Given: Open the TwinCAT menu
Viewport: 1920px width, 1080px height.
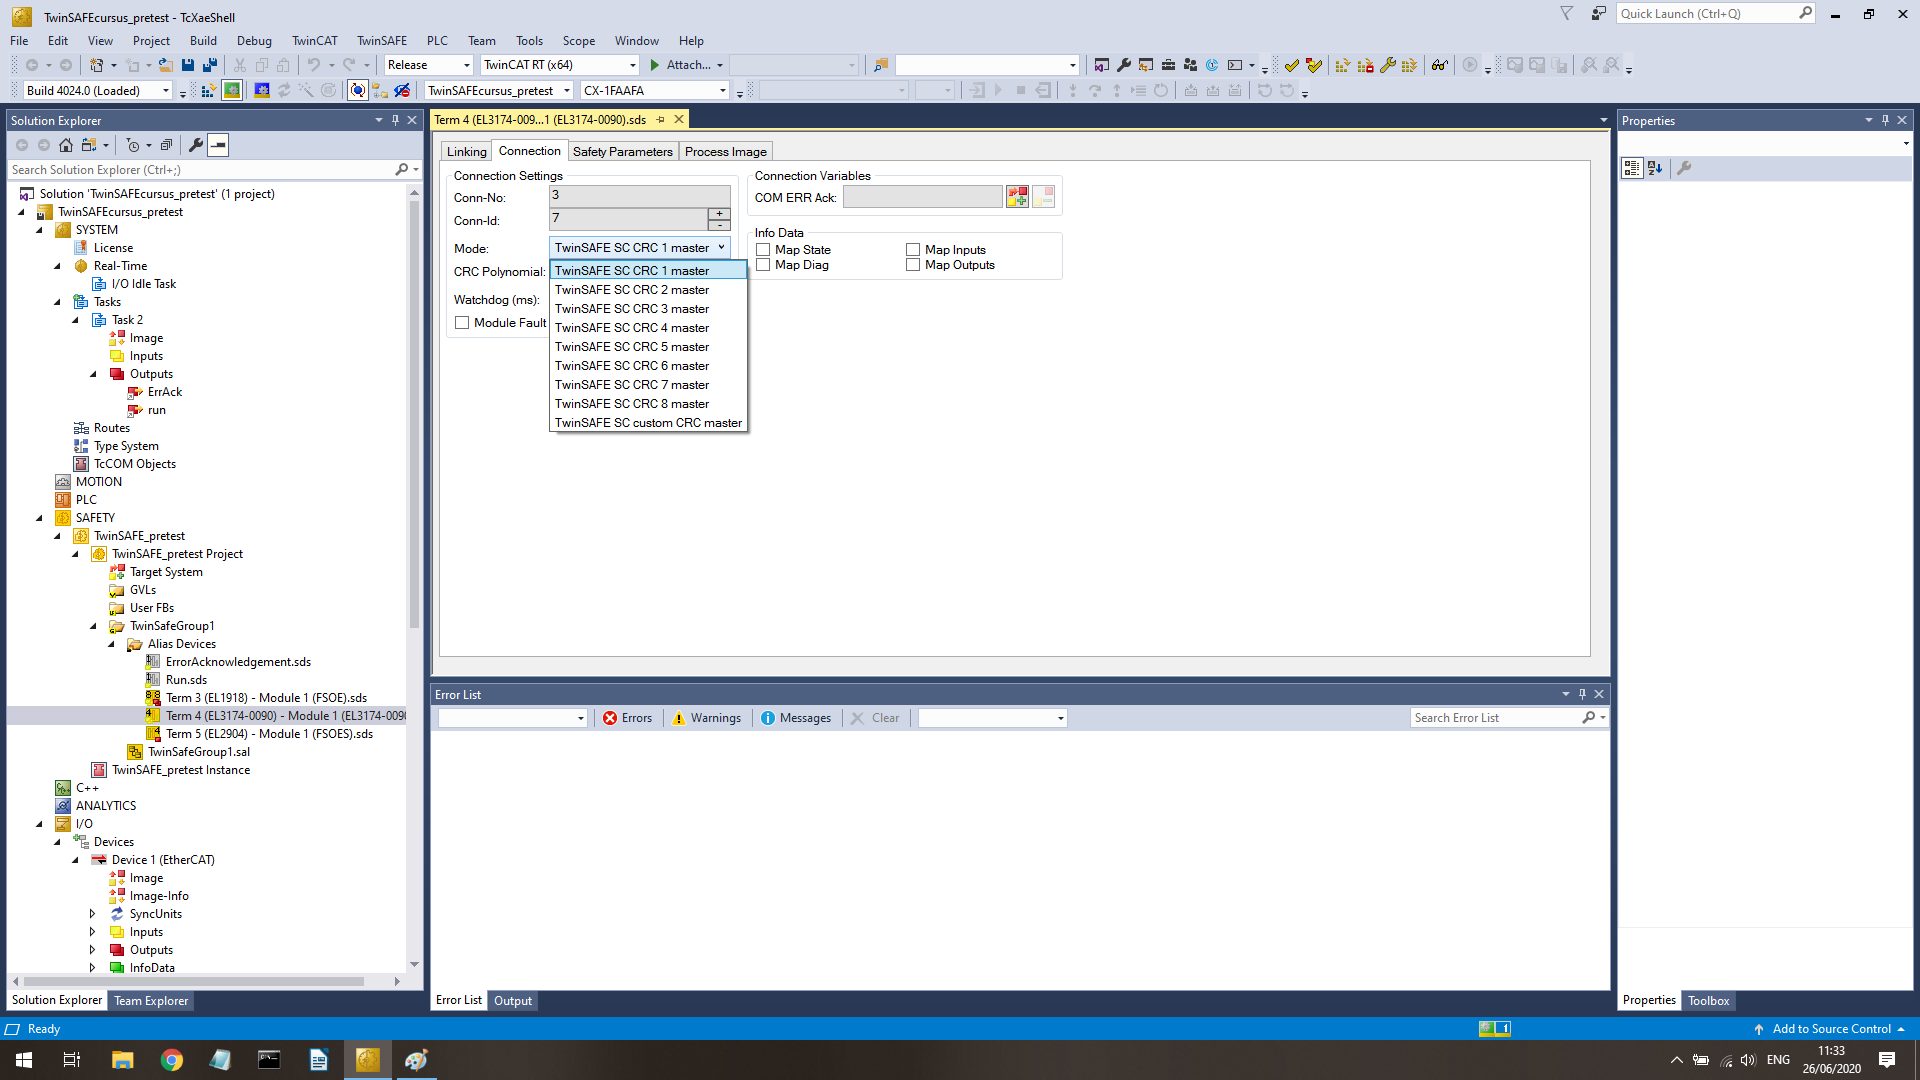Looking at the screenshot, I should pos(314,41).
